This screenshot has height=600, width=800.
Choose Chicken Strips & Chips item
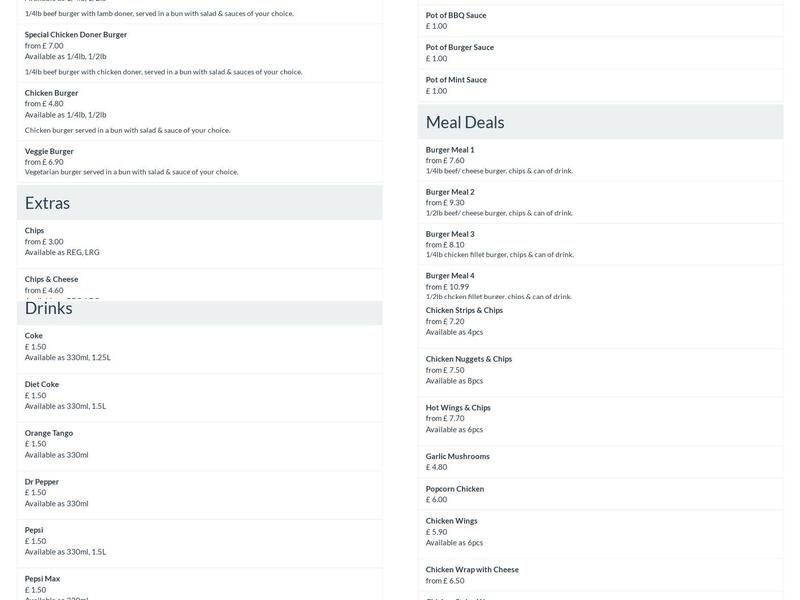pos(464,310)
